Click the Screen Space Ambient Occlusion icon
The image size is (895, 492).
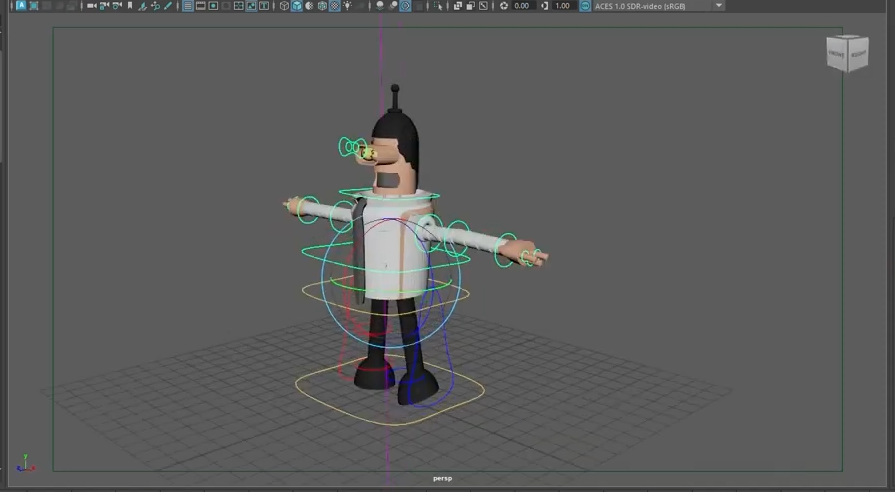coord(380,6)
